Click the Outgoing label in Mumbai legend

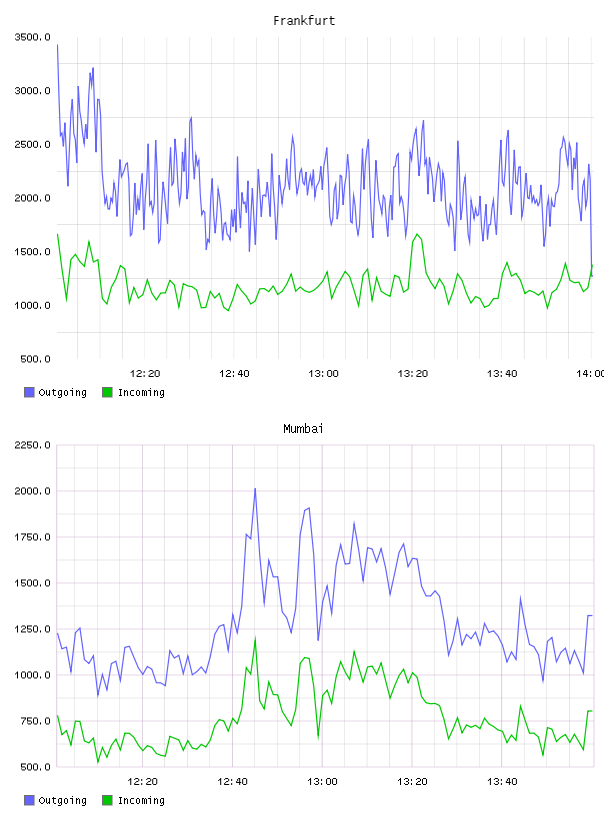62,801
